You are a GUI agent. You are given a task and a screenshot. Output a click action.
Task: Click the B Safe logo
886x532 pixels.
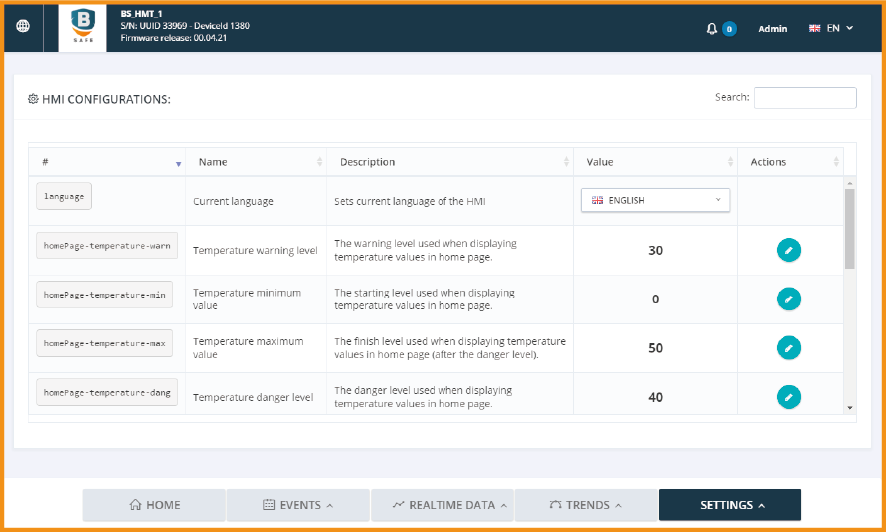(82, 28)
